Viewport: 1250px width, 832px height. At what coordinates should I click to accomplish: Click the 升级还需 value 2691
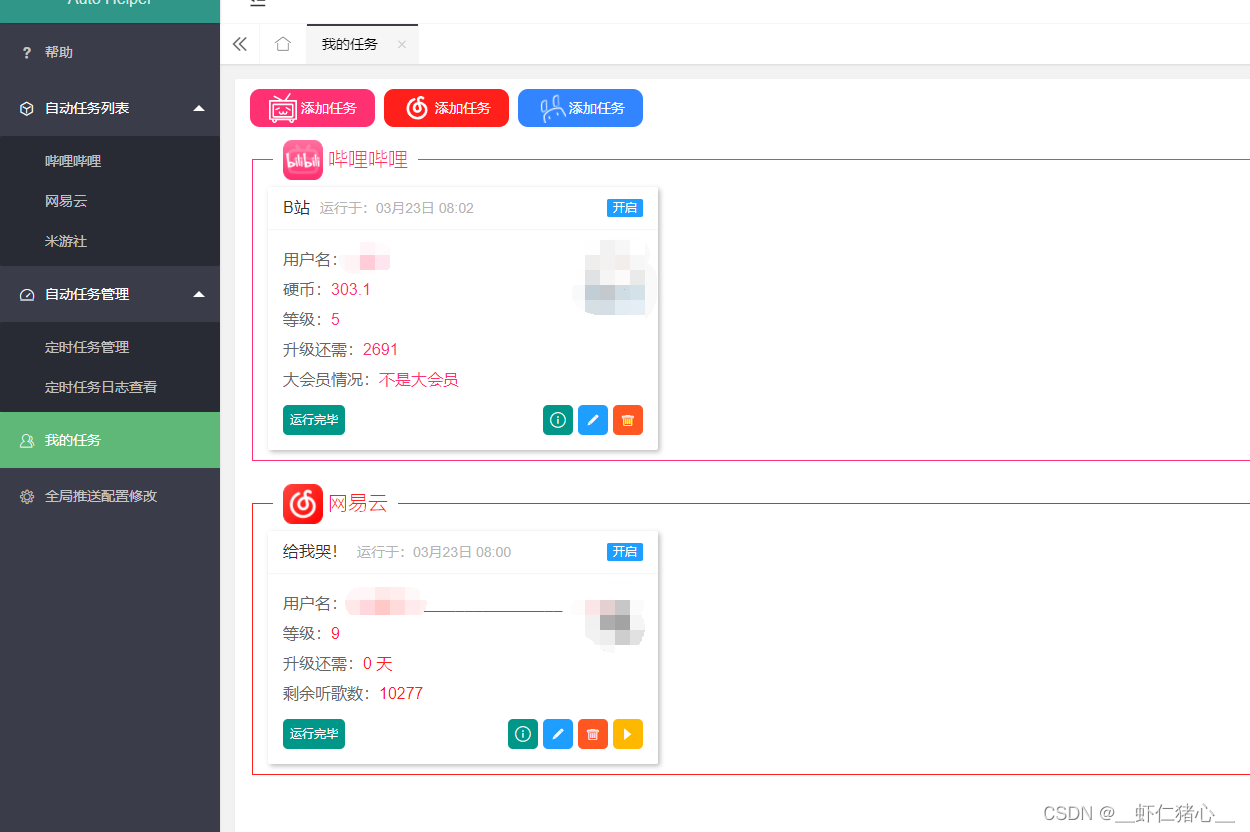pyautogui.click(x=381, y=350)
